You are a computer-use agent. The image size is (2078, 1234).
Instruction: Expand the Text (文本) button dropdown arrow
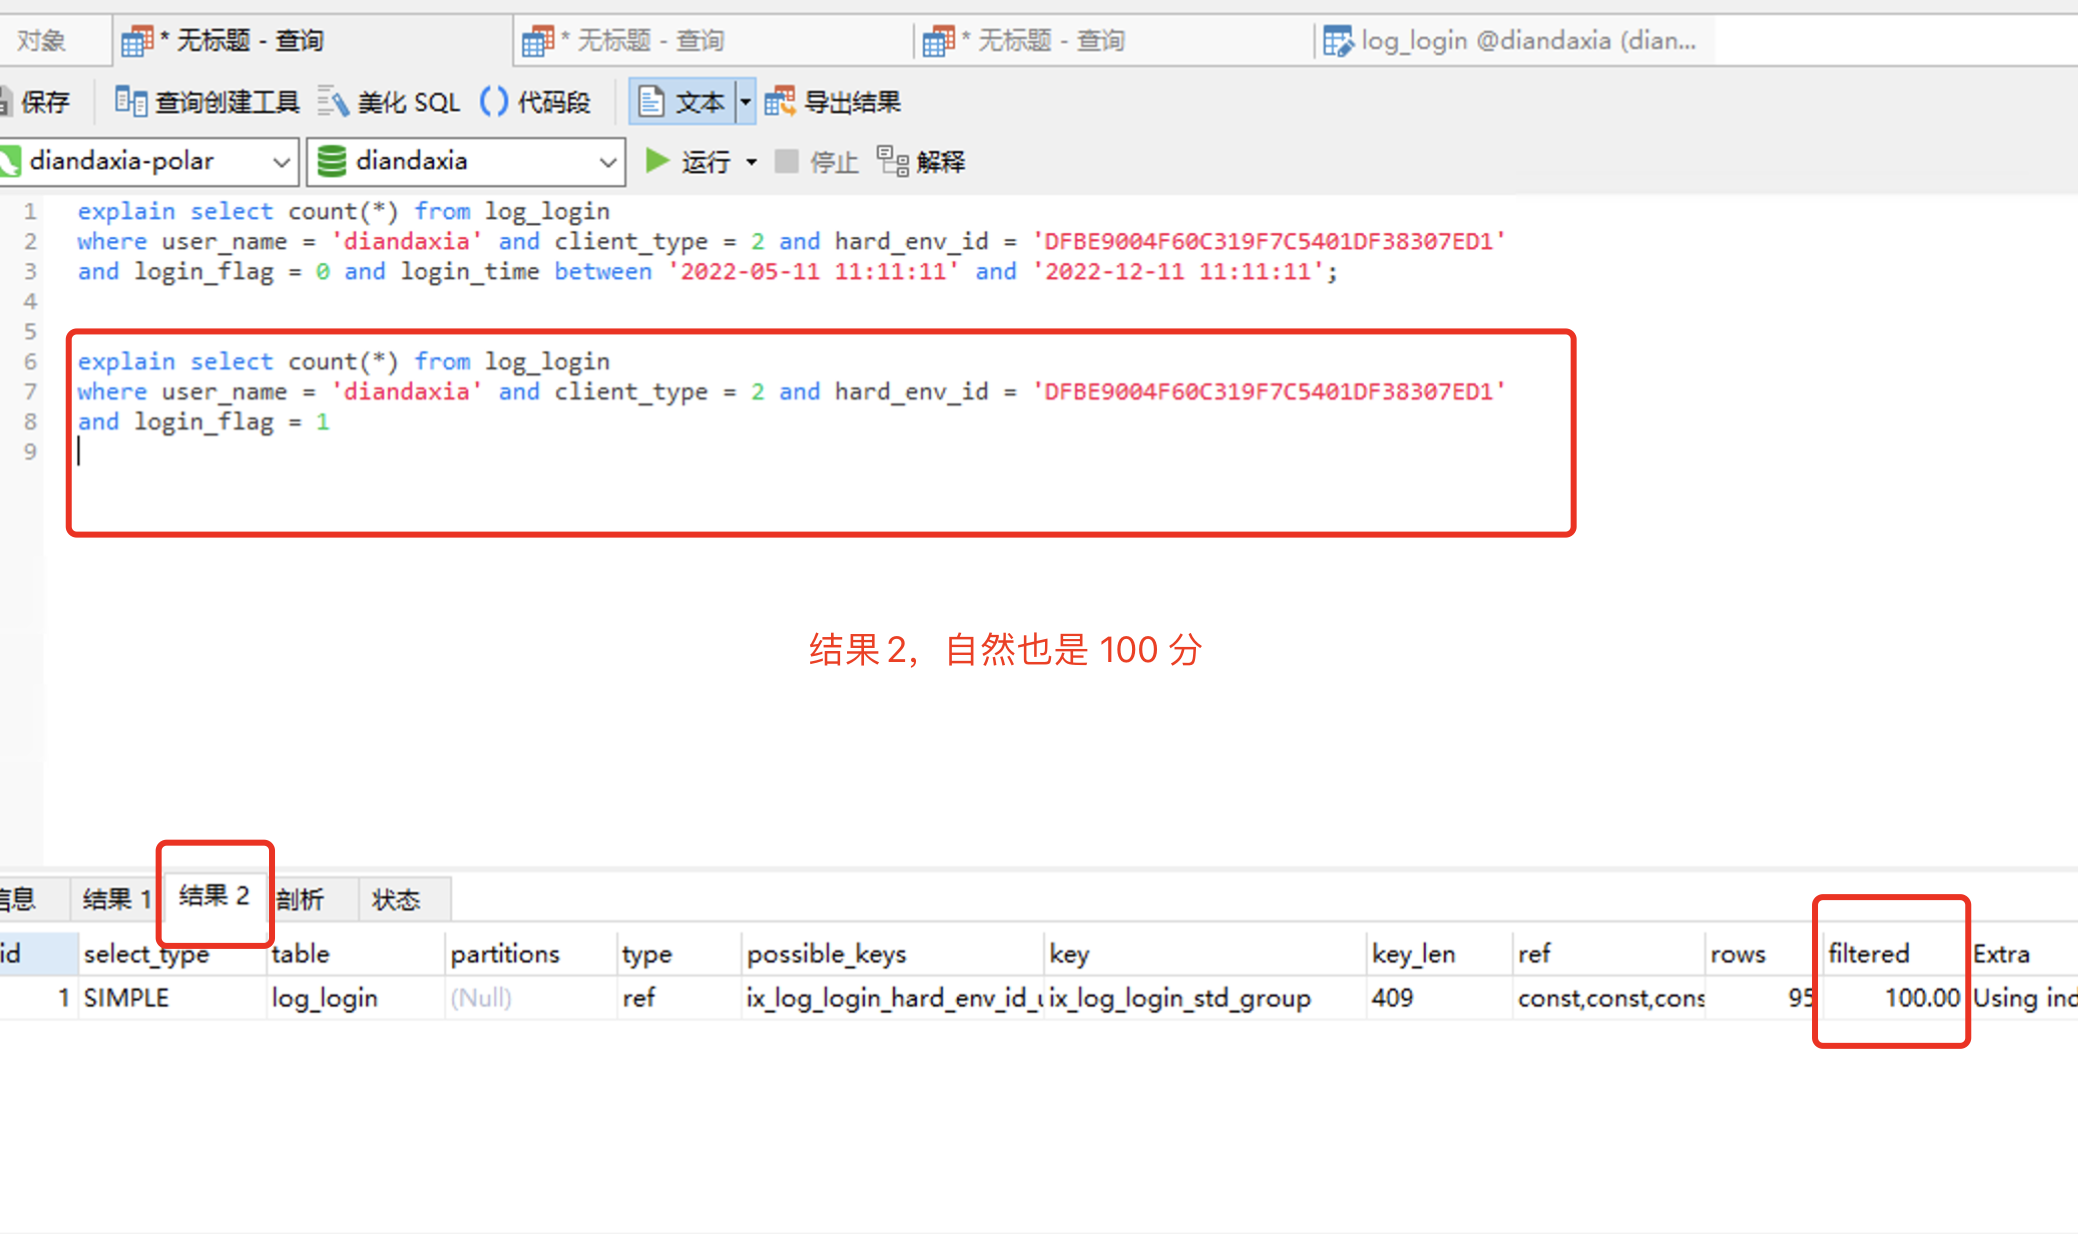[745, 102]
